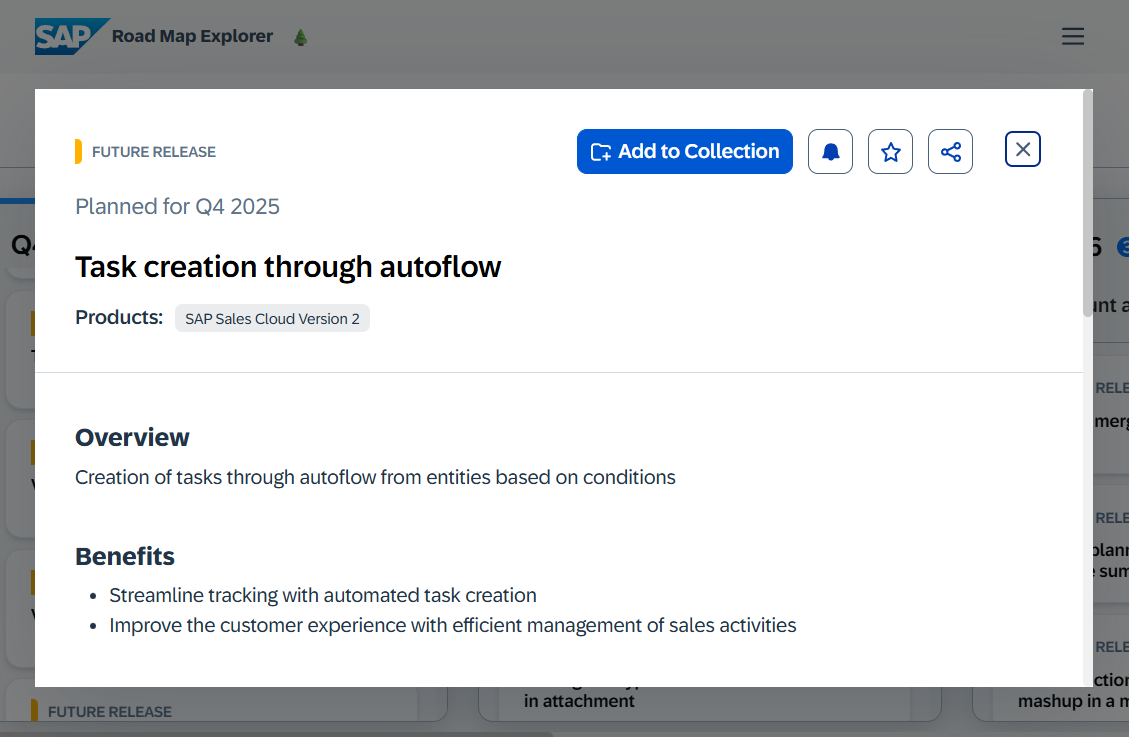Click the Overview section heading
Screen dimensions: 1129x737
[132, 438]
